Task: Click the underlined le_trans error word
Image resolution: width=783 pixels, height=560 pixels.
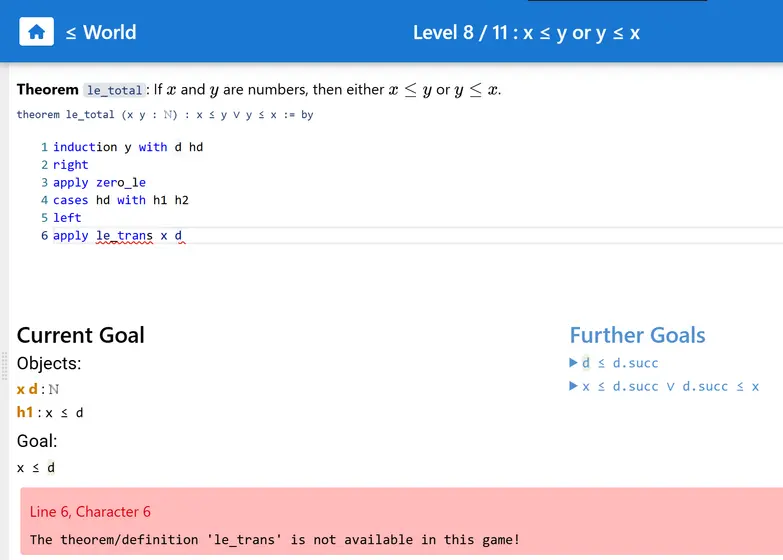Action: click(x=124, y=236)
